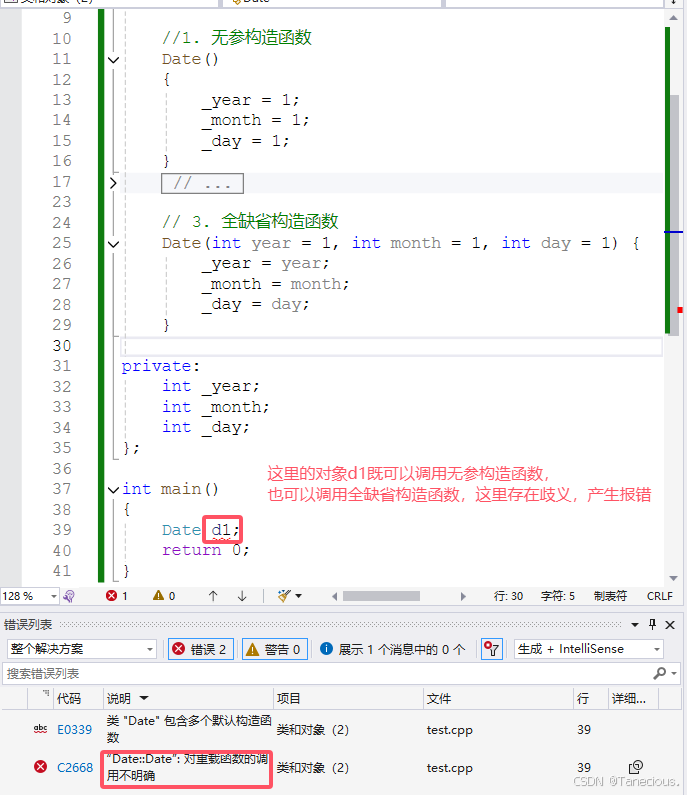Click the editor vertical scrollbar thumb
This screenshot has height=795, width=687.
pos(674,214)
